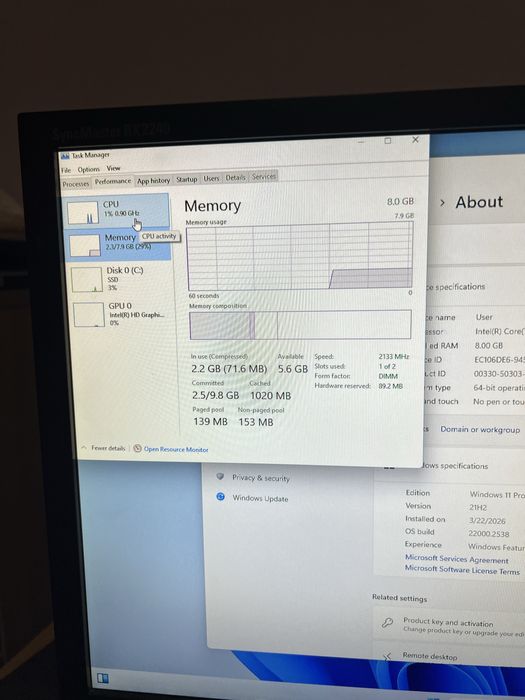
Task: Open the Options menu in Task Manager
Action: pyautogui.click(x=88, y=169)
